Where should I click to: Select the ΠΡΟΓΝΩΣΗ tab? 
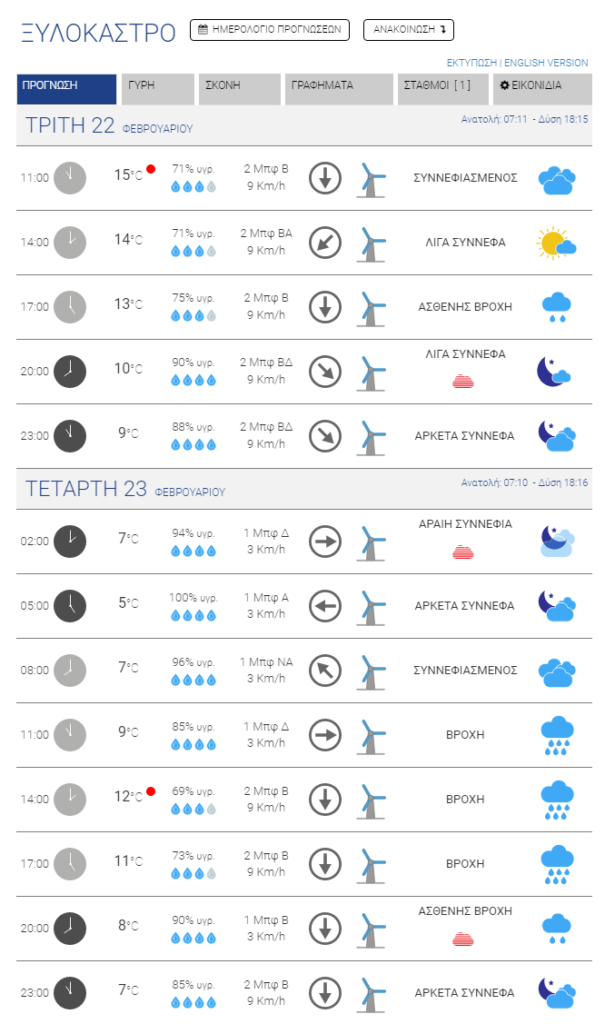pyautogui.click(x=67, y=89)
